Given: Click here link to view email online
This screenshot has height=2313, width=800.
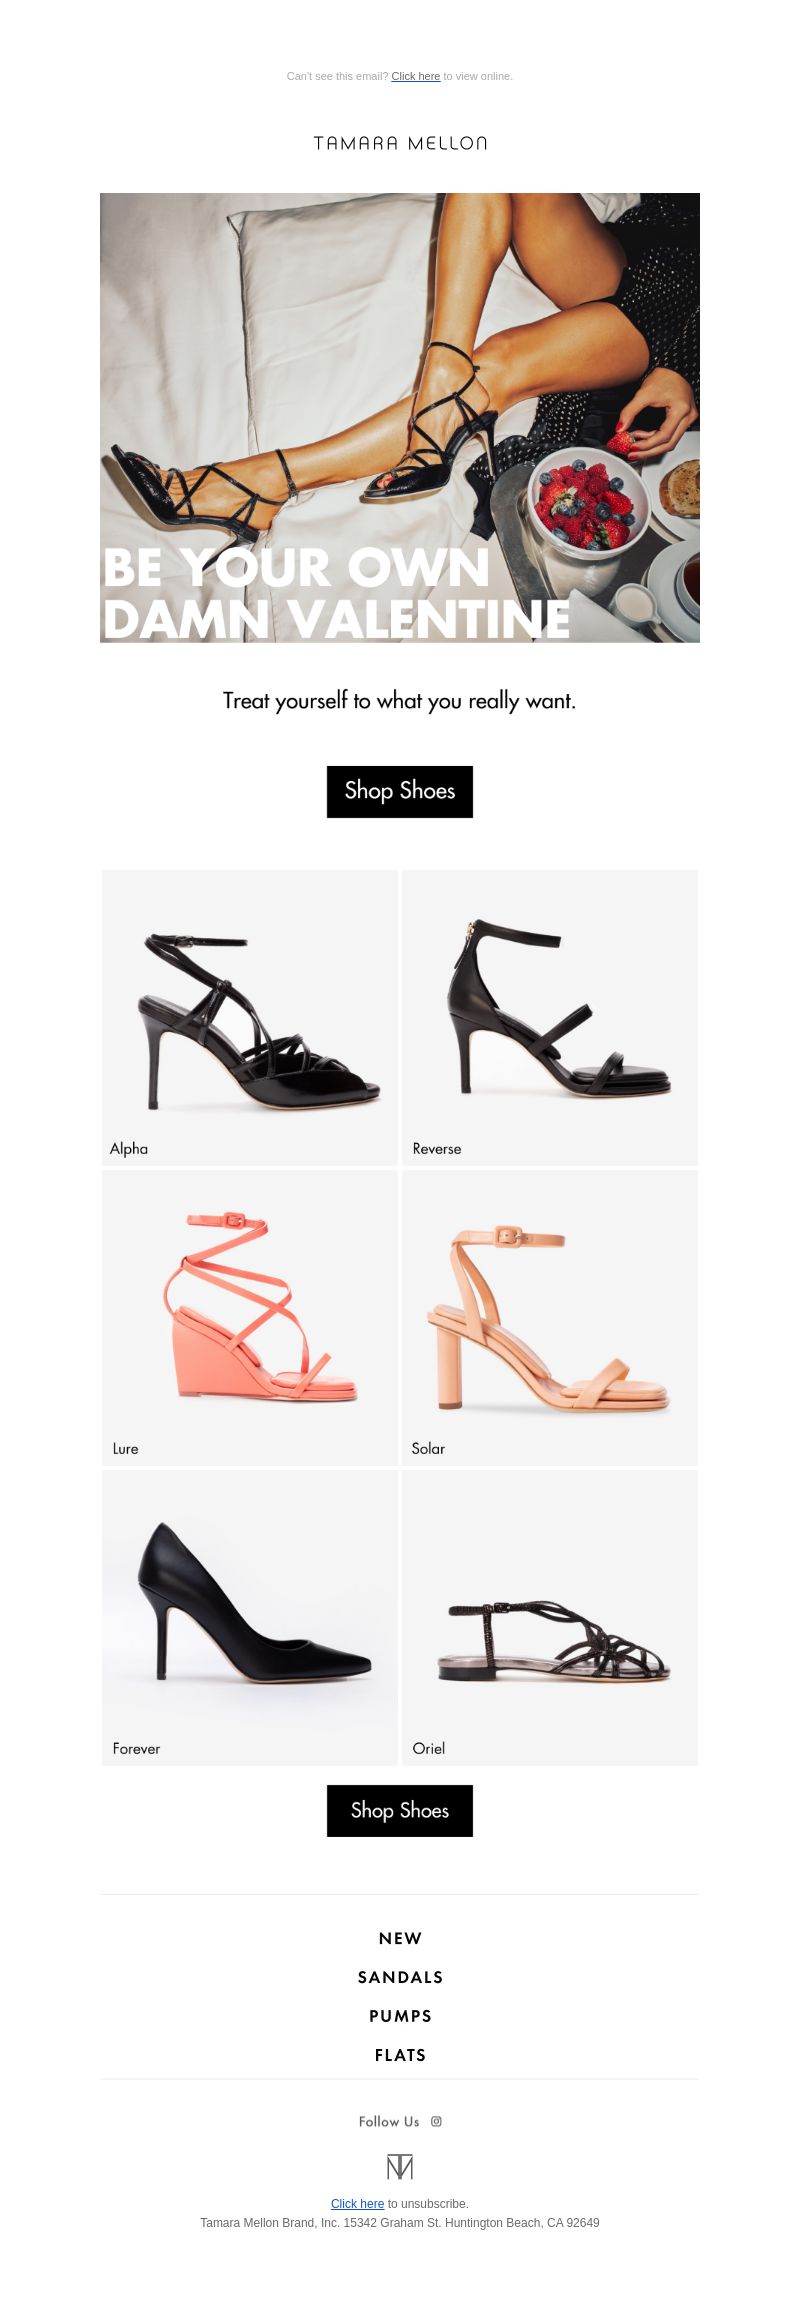Looking at the screenshot, I should (x=416, y=76).
